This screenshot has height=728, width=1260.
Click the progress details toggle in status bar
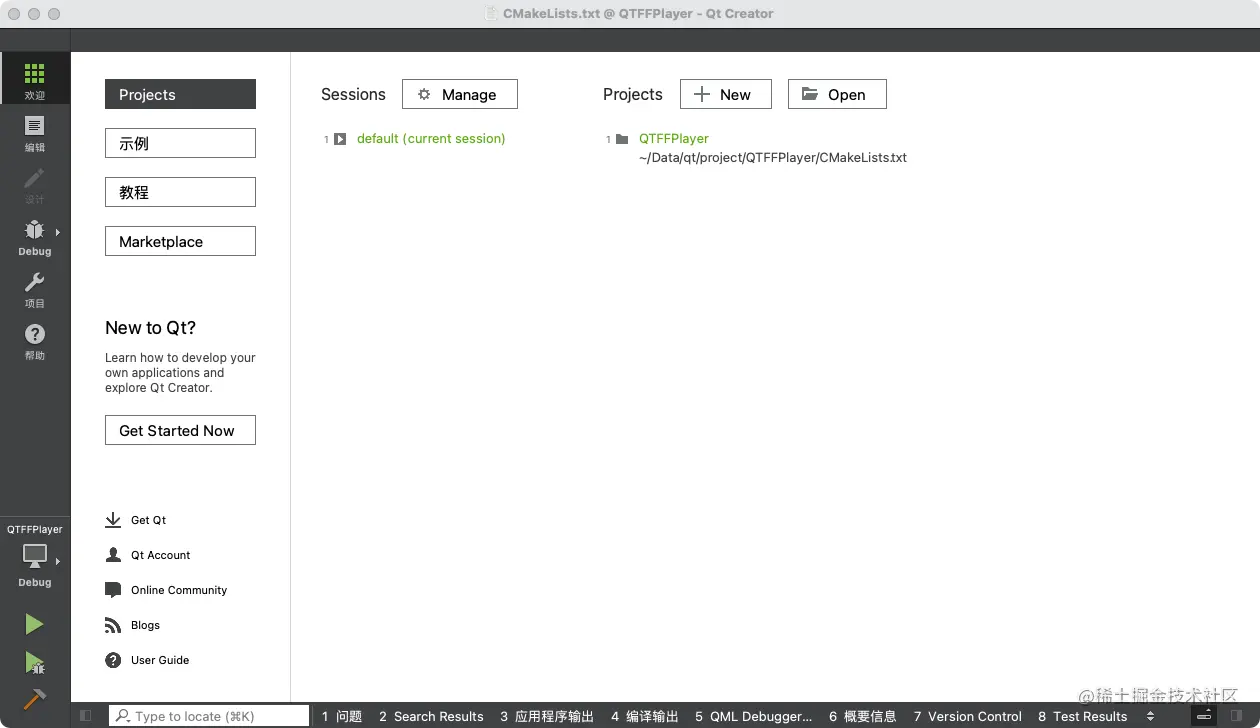coord(1204,716)
